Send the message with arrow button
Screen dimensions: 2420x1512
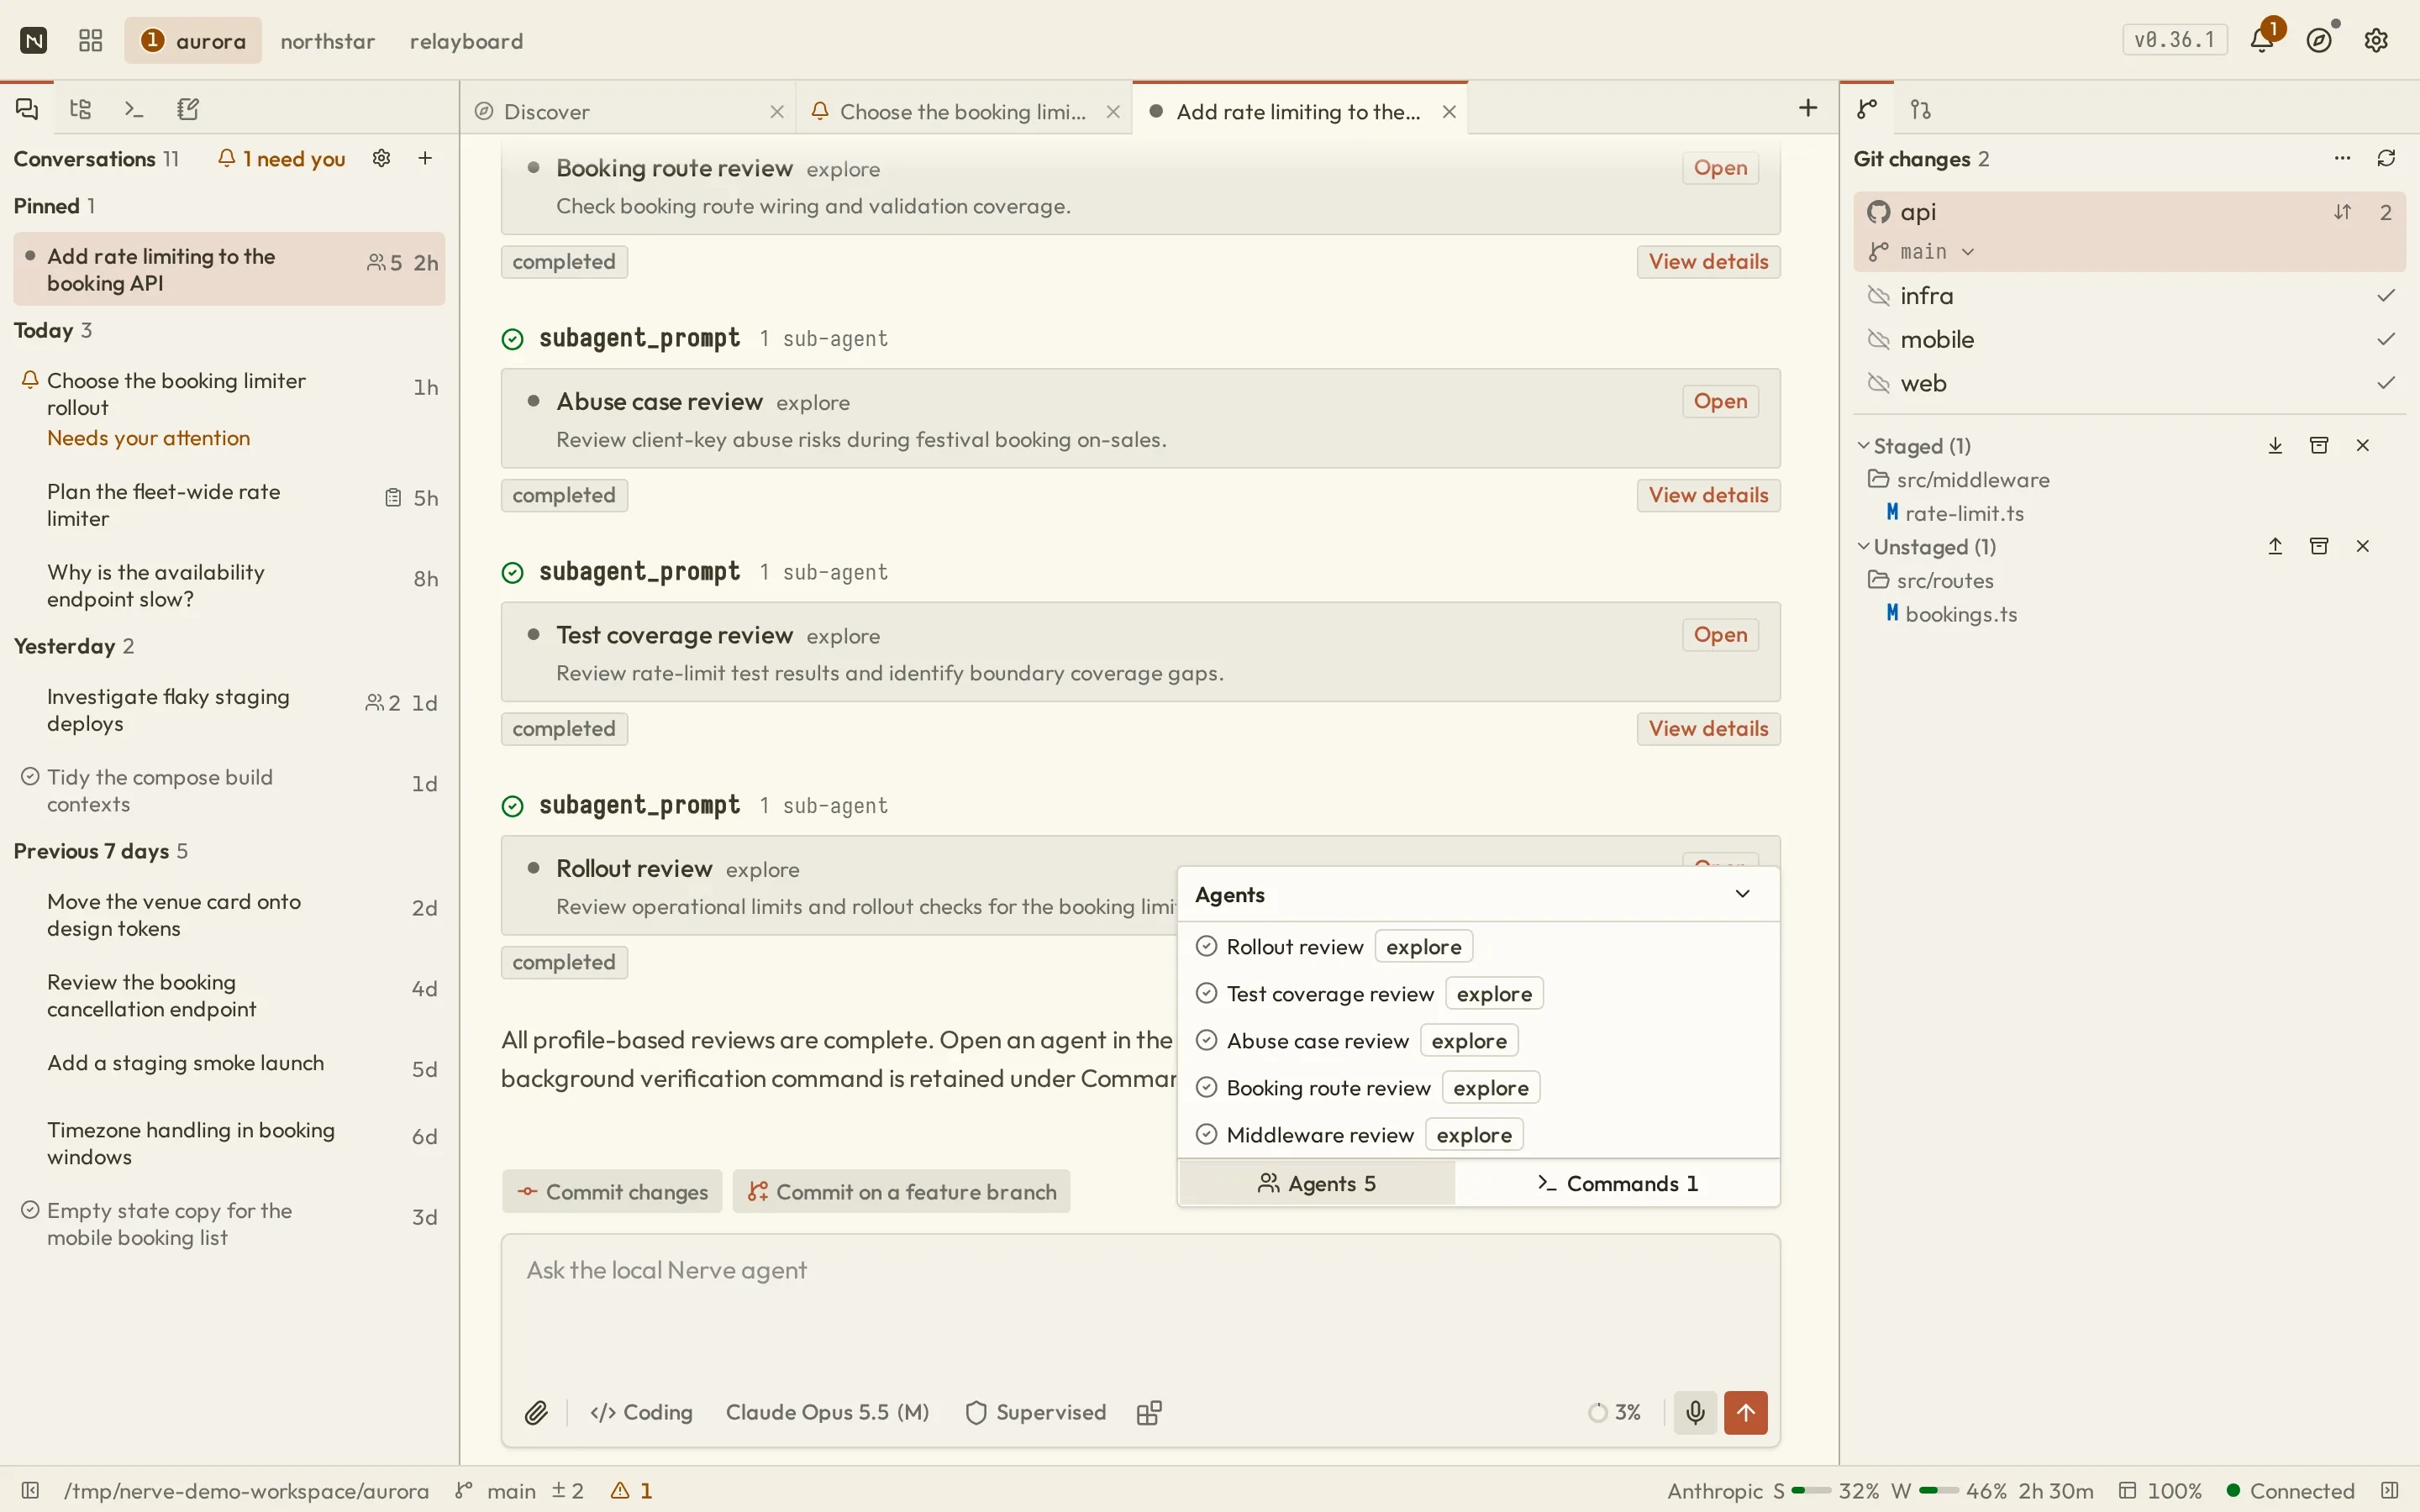tap(1746, 1412)
